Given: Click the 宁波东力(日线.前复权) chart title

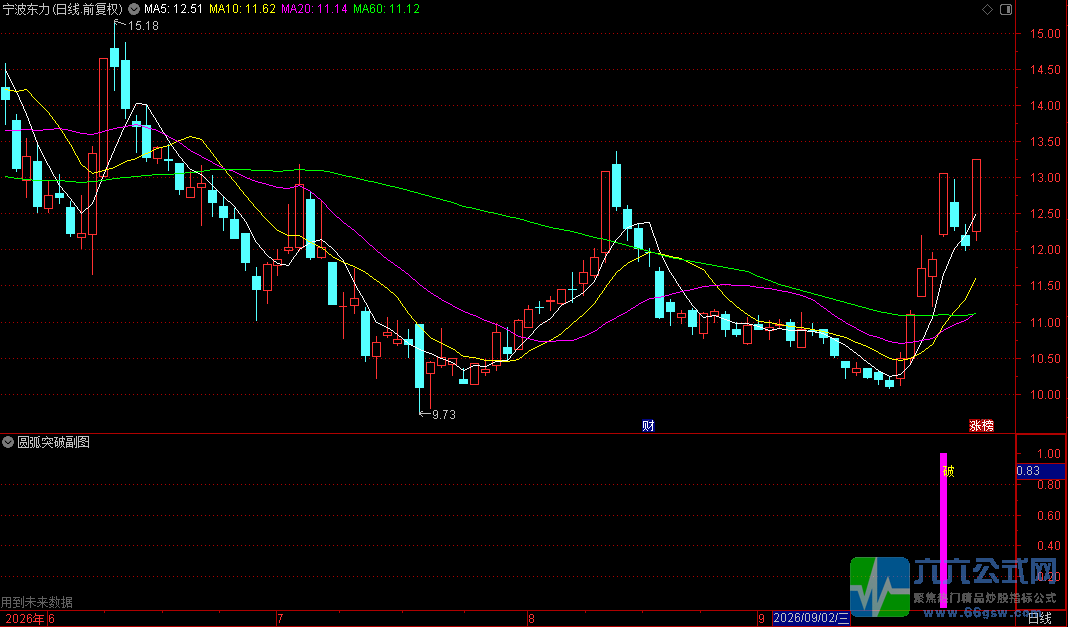Looking at the screenshot, I should point(63,9).
